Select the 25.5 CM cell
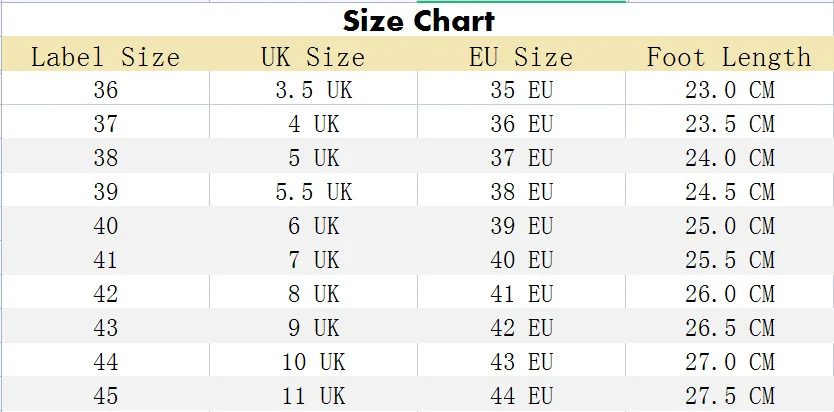The image size is (834, 412). pos(730,258)
